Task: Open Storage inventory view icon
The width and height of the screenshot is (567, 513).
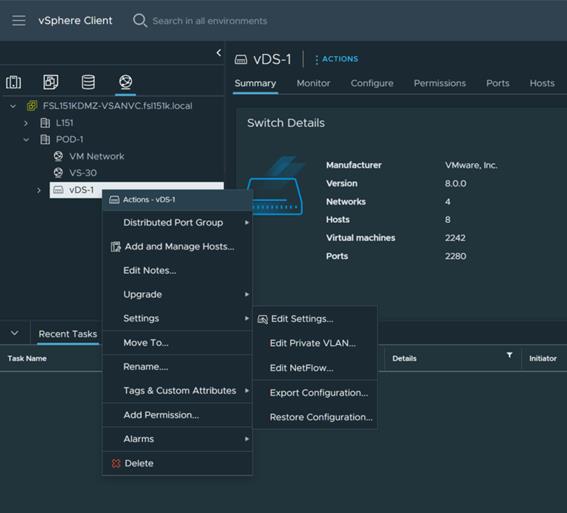Action: pos(88,82)
